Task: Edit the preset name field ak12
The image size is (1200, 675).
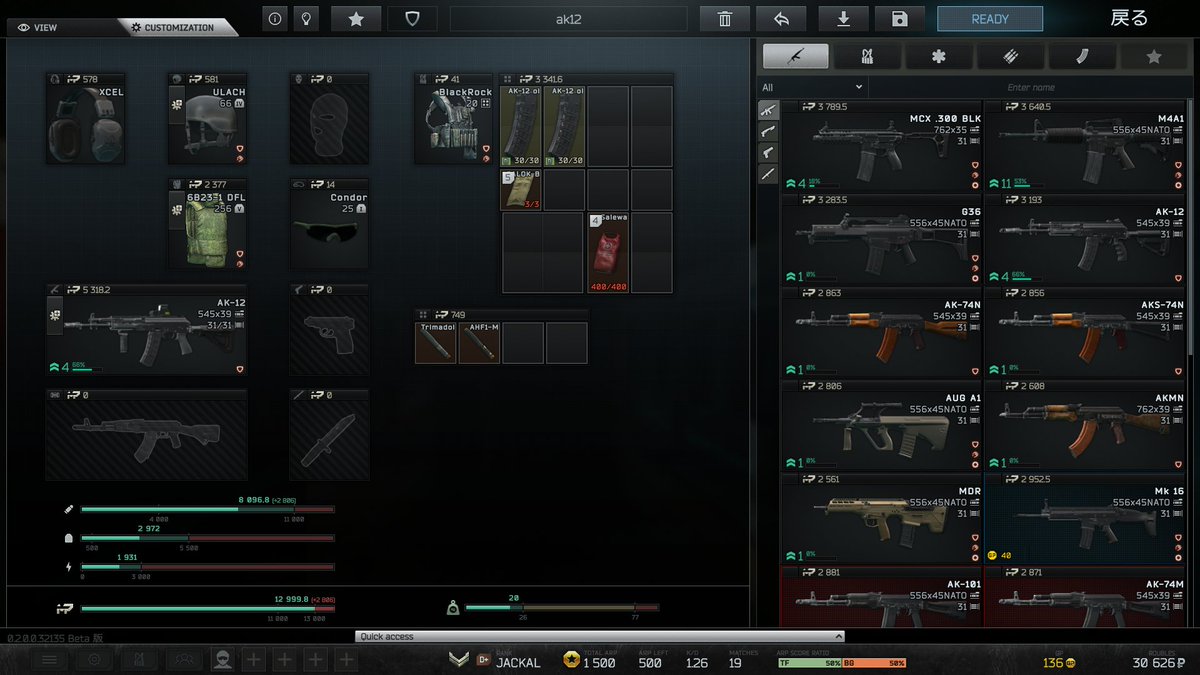Action: pos(568,18)
